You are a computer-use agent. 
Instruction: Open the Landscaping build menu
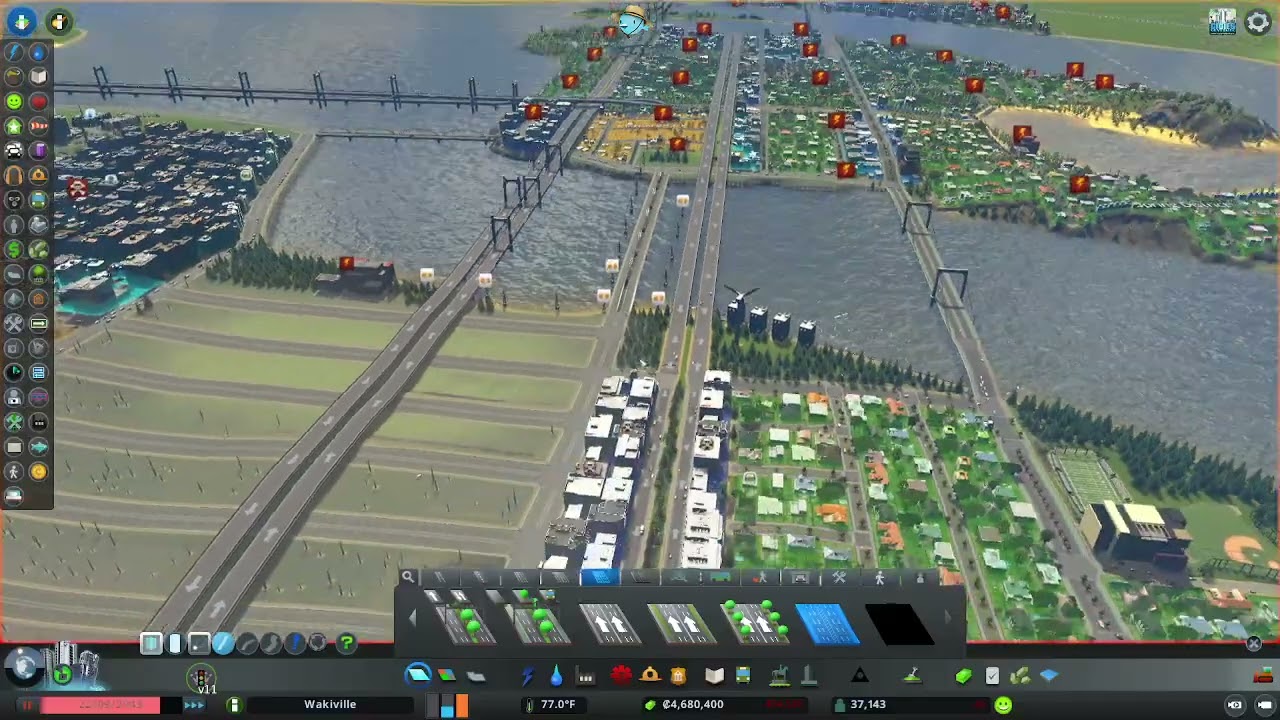click(x=912, y=677)
